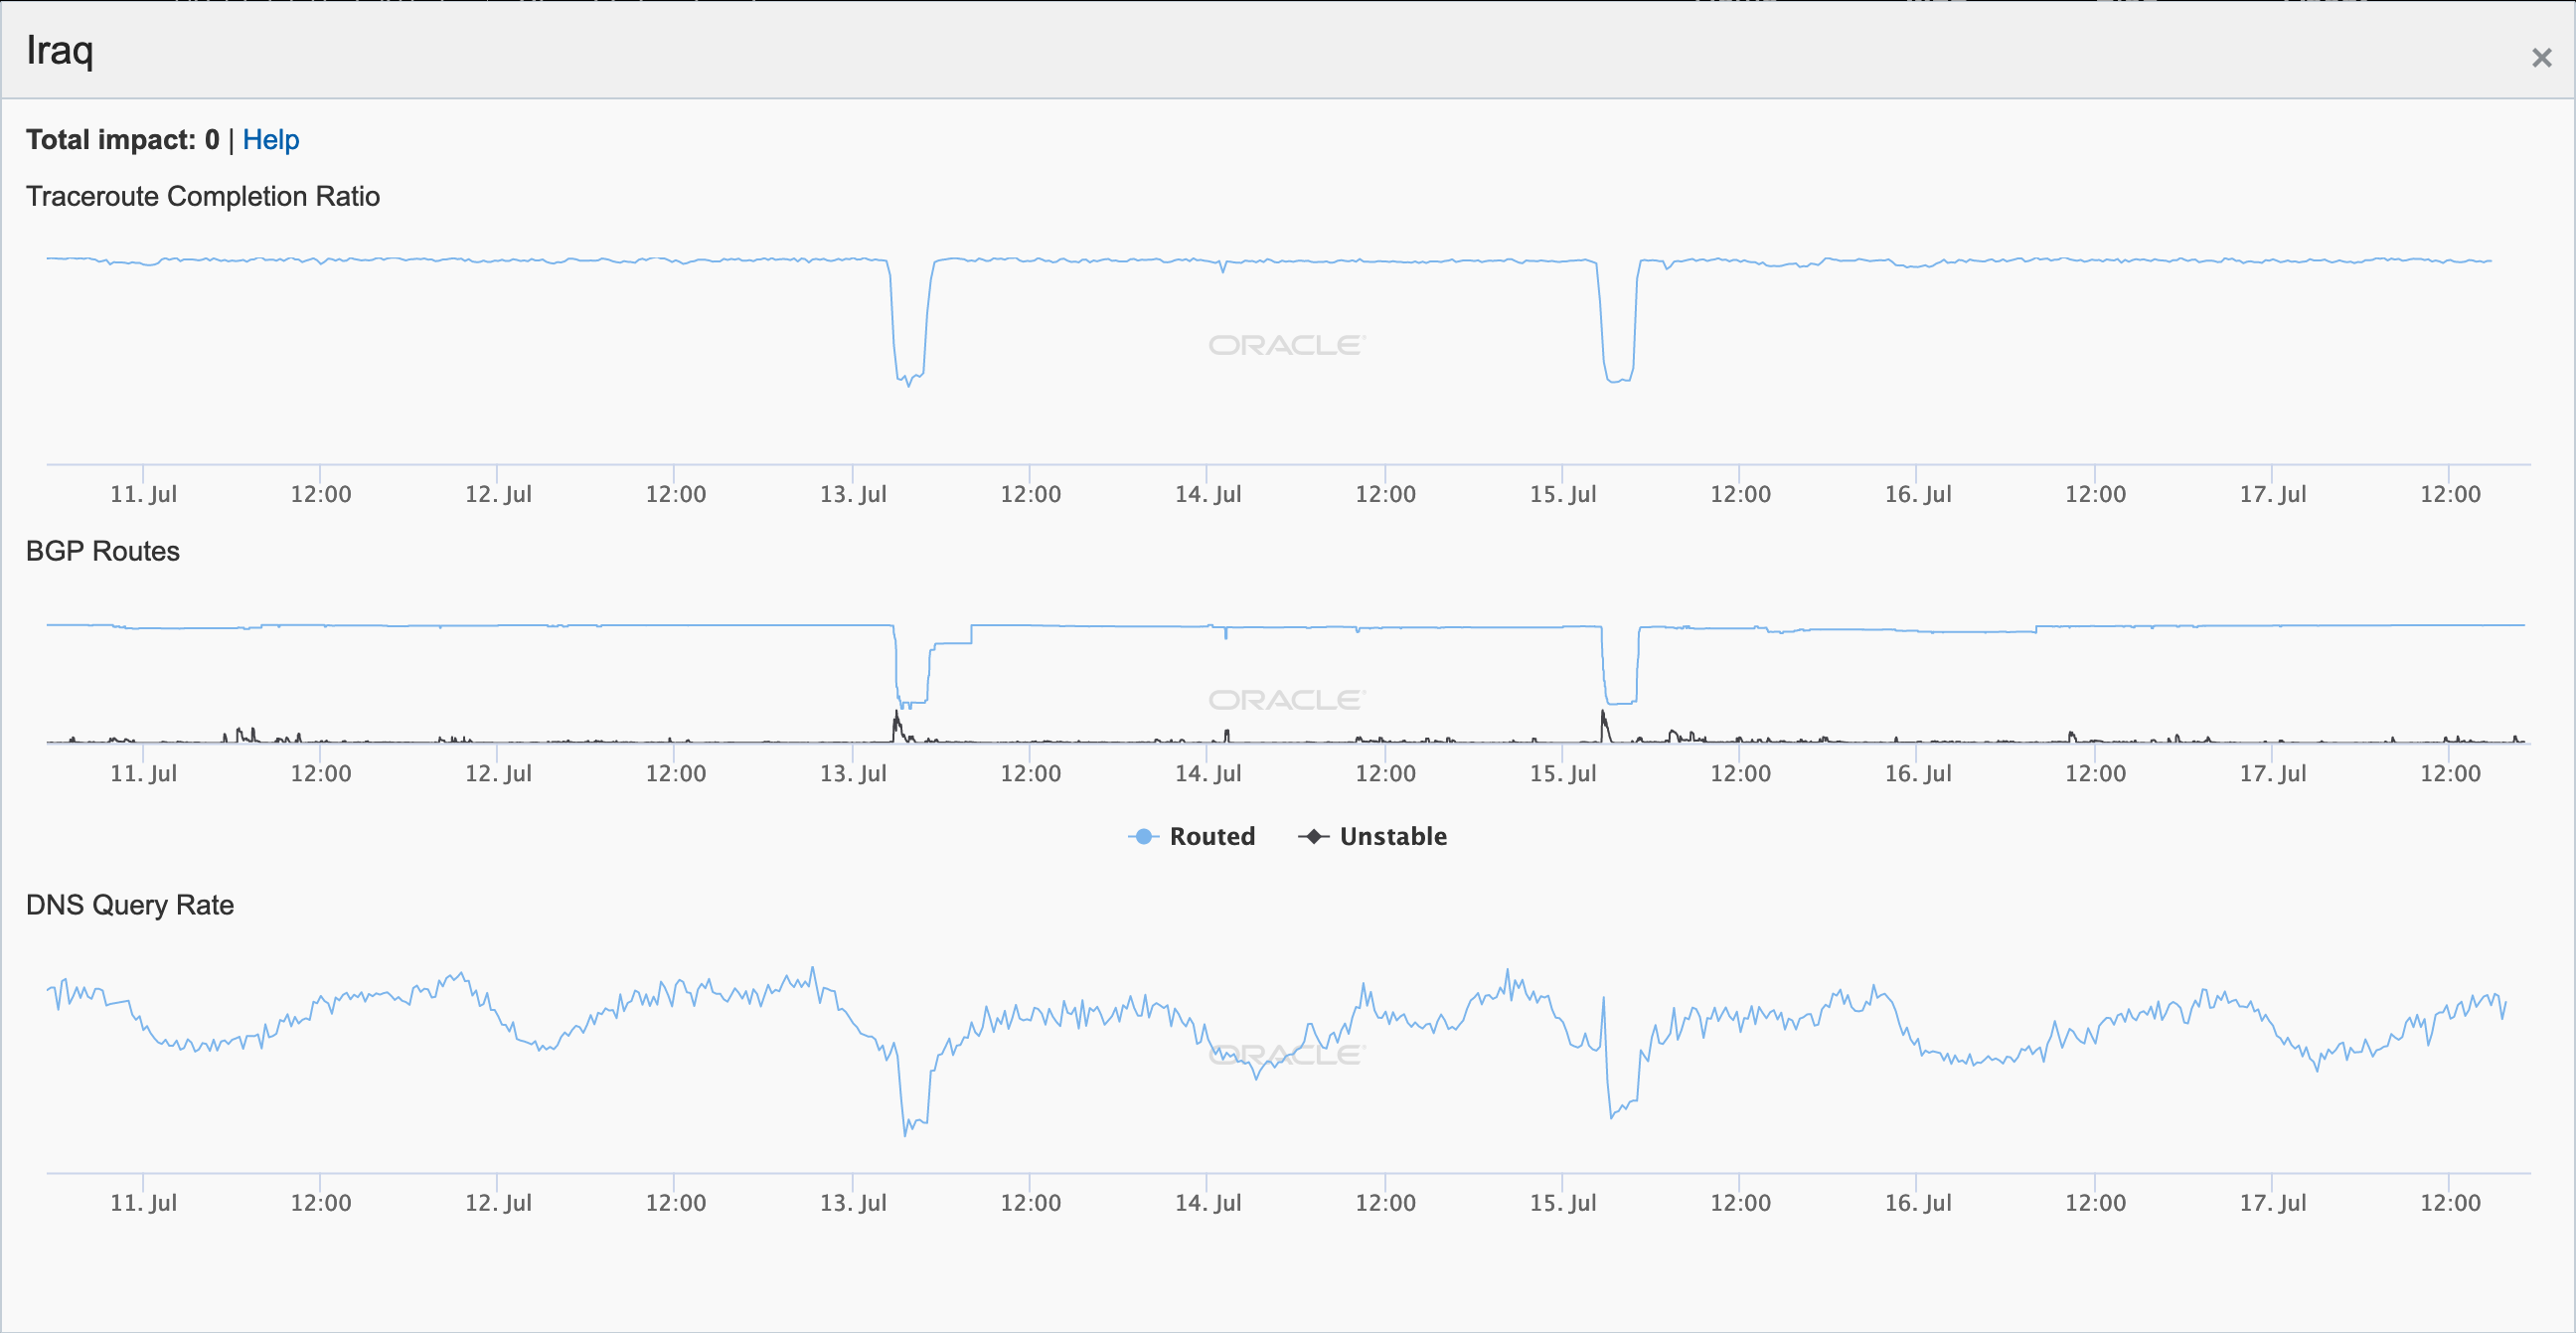Viewport: 2576px width, 1333px height.
Task: Click the blue Routed legend marker icon
Action: [1143, 836]
